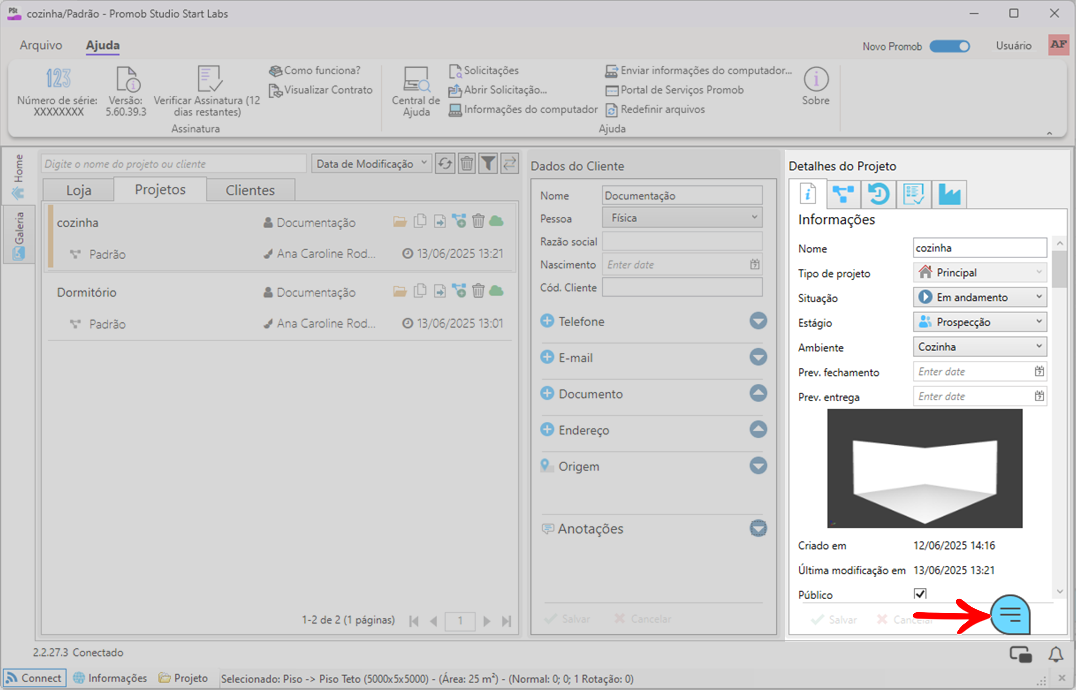Viewport: 1076px width, 690px height.
Task: Expand the Anotações section arrow
Action: (x=758, y=528)
